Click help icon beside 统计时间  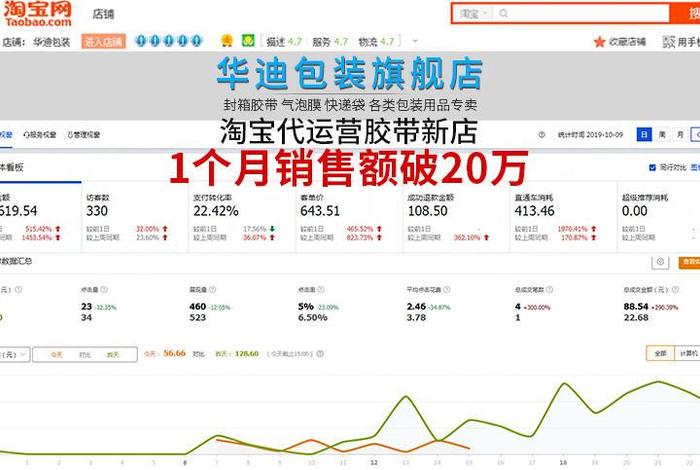coord(542,134)
